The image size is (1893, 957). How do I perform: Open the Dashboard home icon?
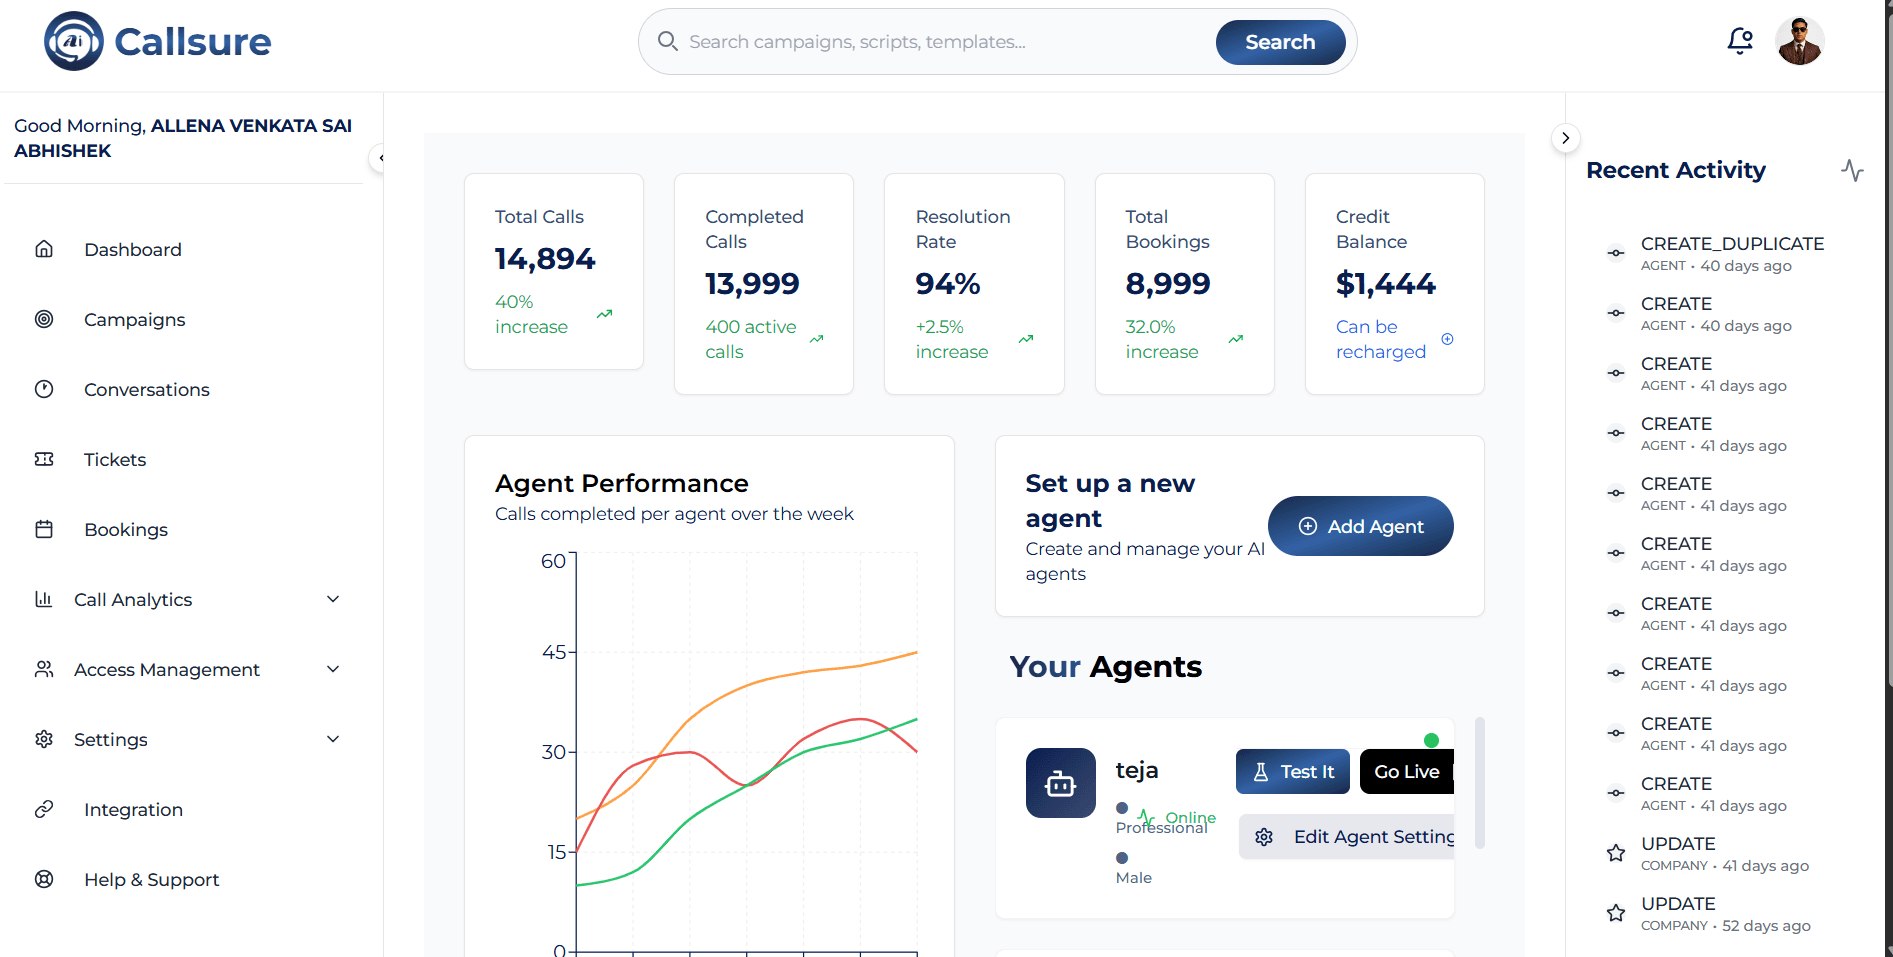pos(44,249)
